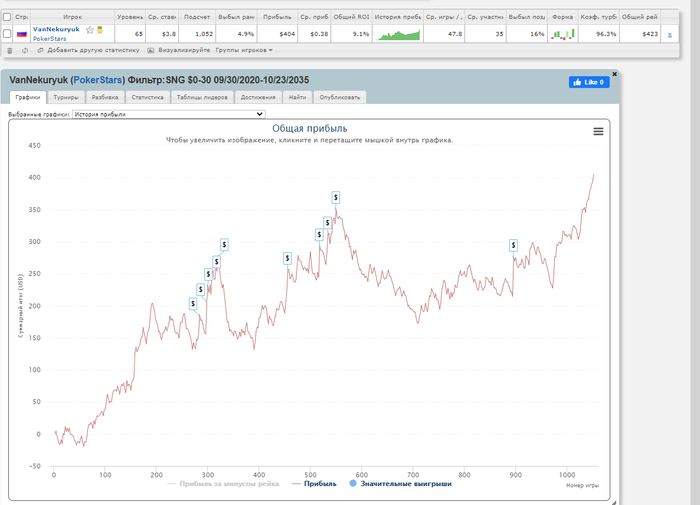
Task: Click the topmost $ marker at the chart peak
Action: [336, 197]
